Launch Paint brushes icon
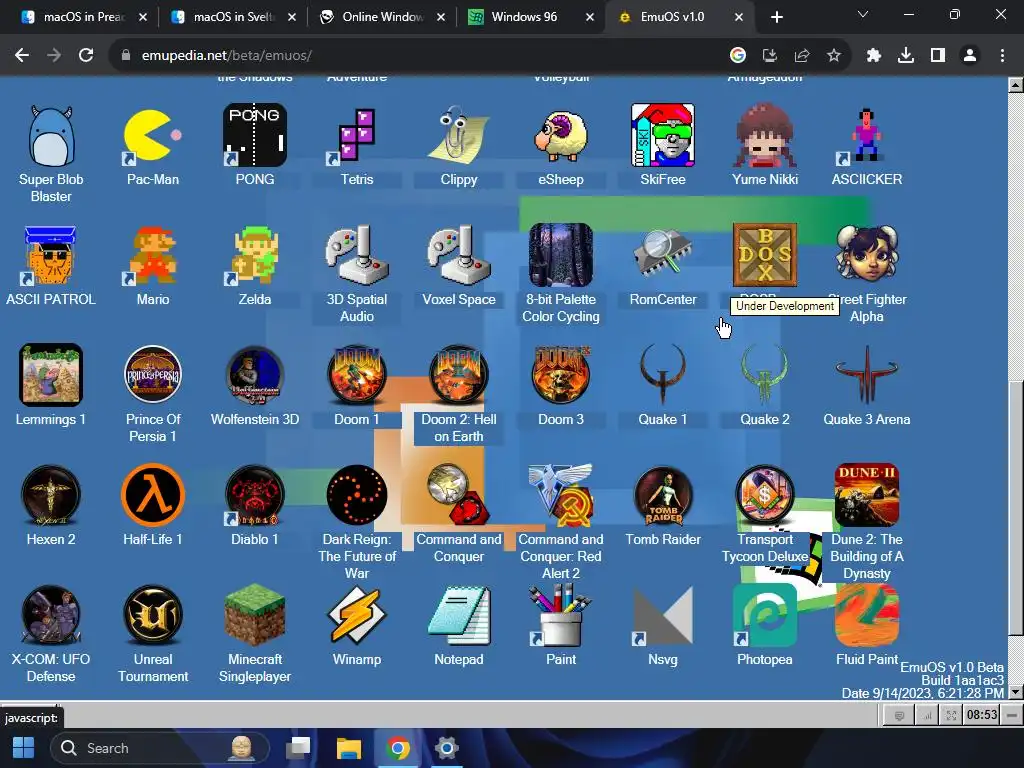 (560, 616)
